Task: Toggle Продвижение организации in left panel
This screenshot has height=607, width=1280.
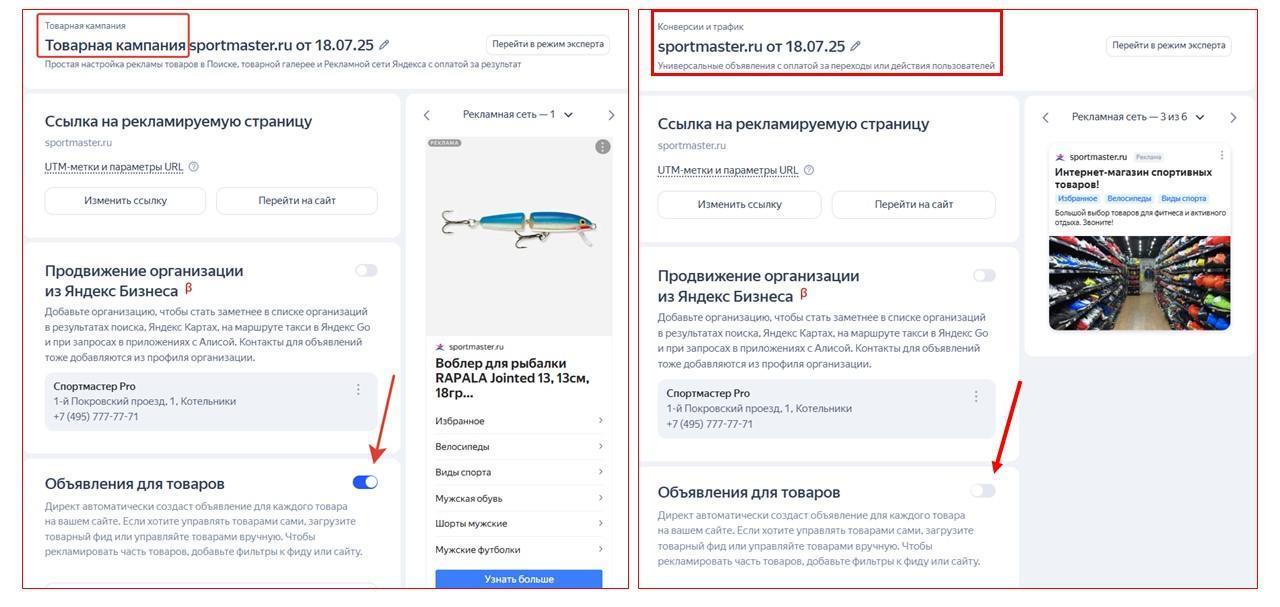Action: [366, 270]
